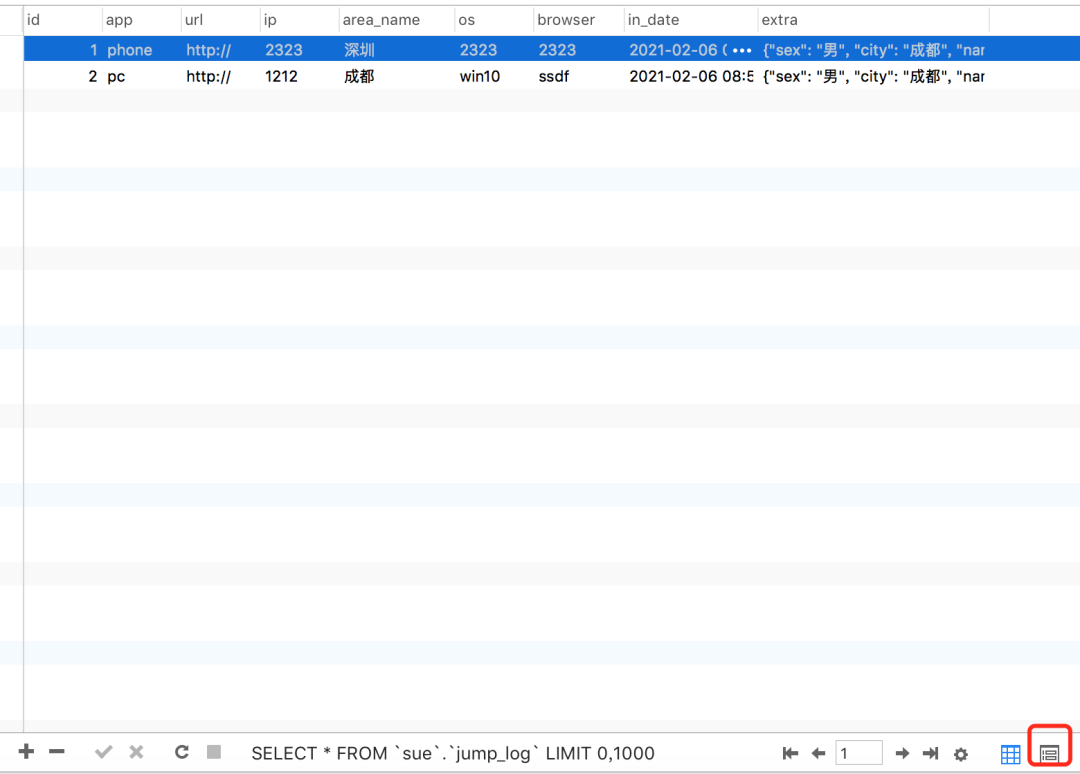Refresh the query results
This screenshot has width=1080, height=774.
181,752
